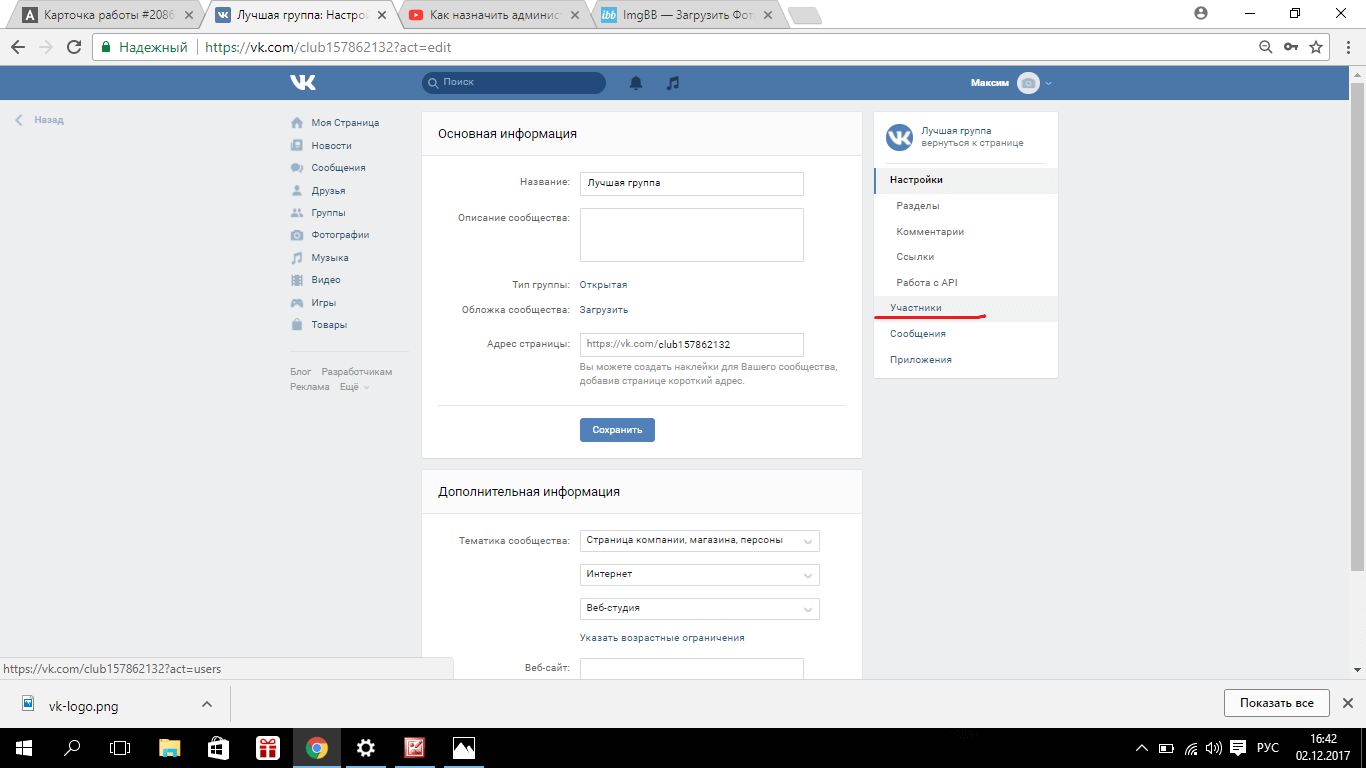Switch to ImgBB tab
This screenshot has width=1366, height=768.
[685, 15]
